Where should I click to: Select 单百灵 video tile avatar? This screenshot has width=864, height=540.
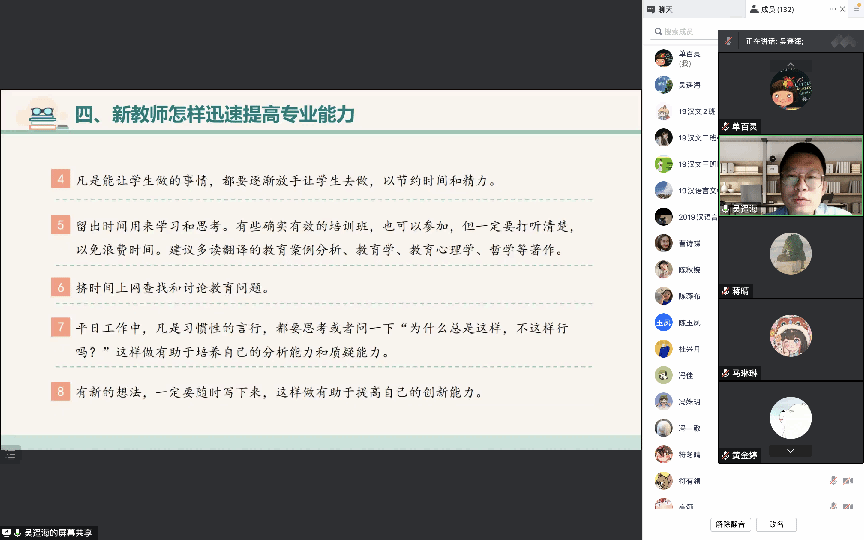[790, 85]
